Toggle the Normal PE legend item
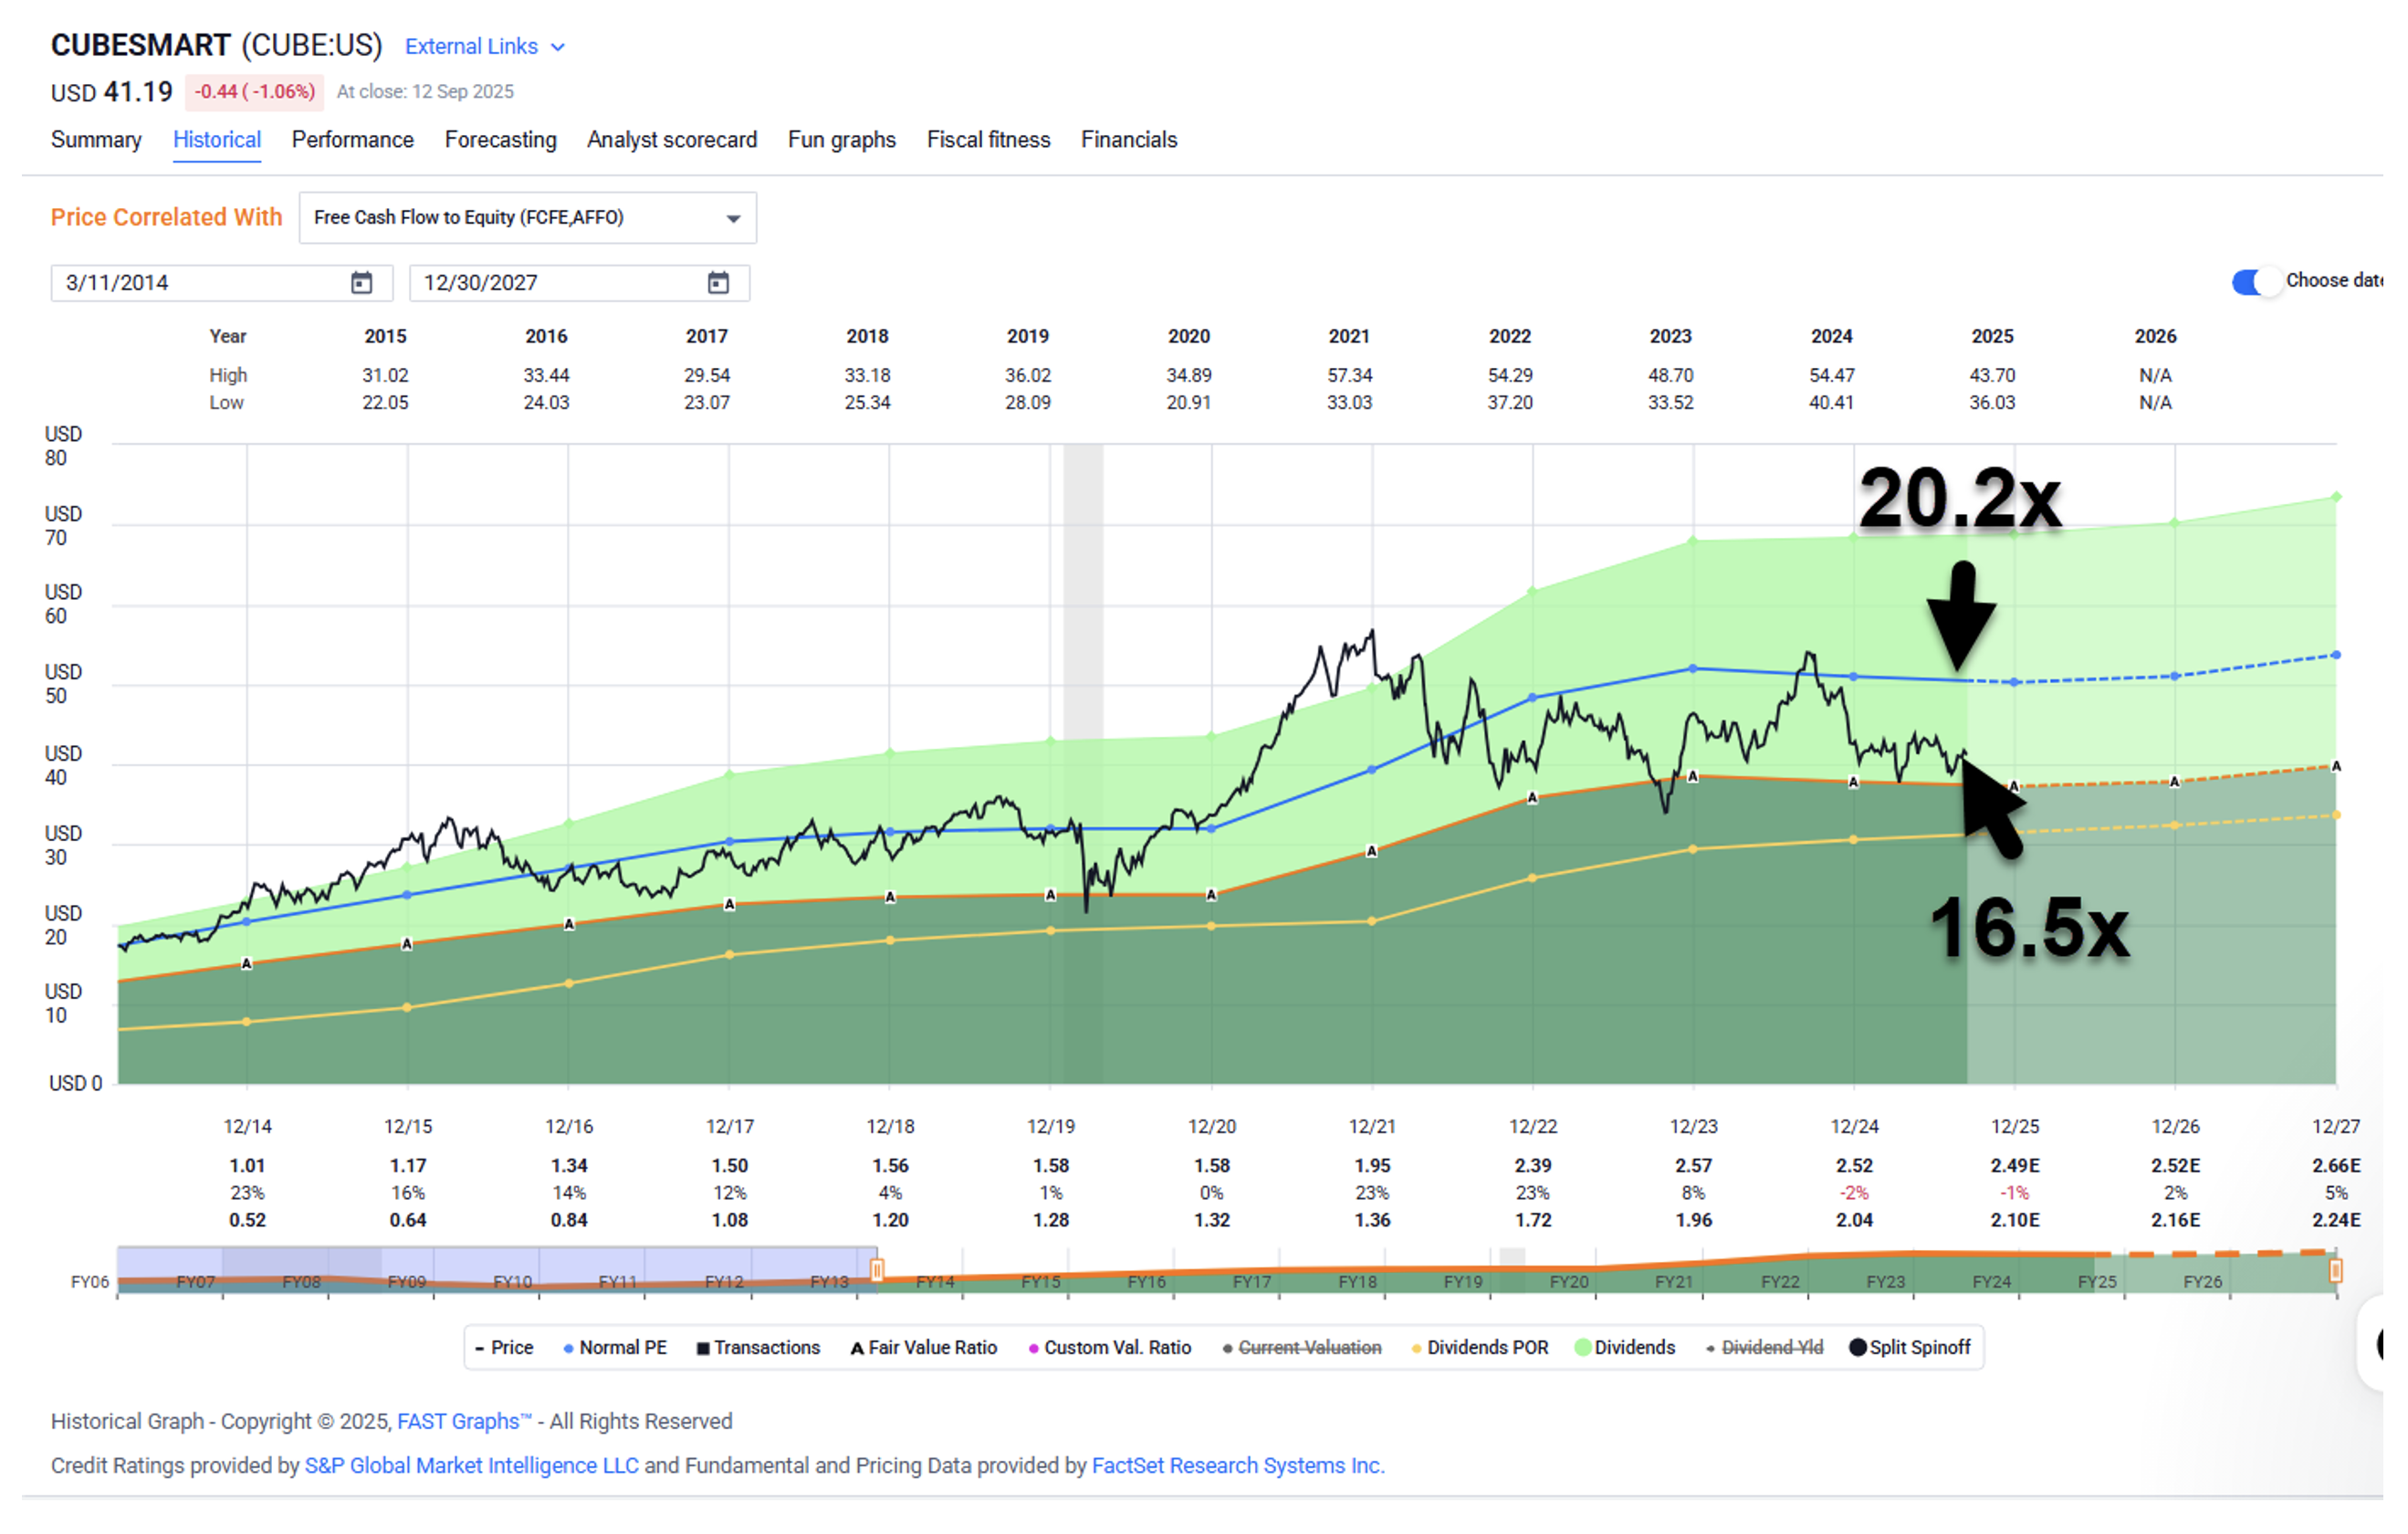2408x1534 pixels. 615,1348
